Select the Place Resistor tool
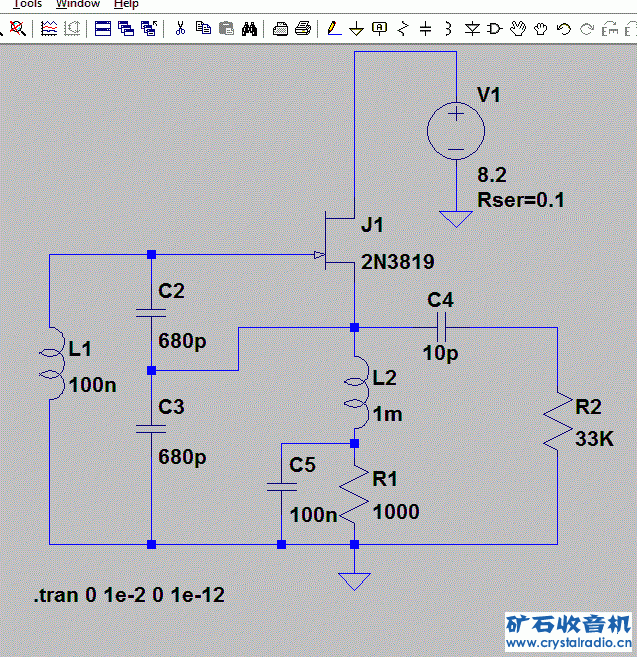637x657 pixels. [x=403, y=29]
